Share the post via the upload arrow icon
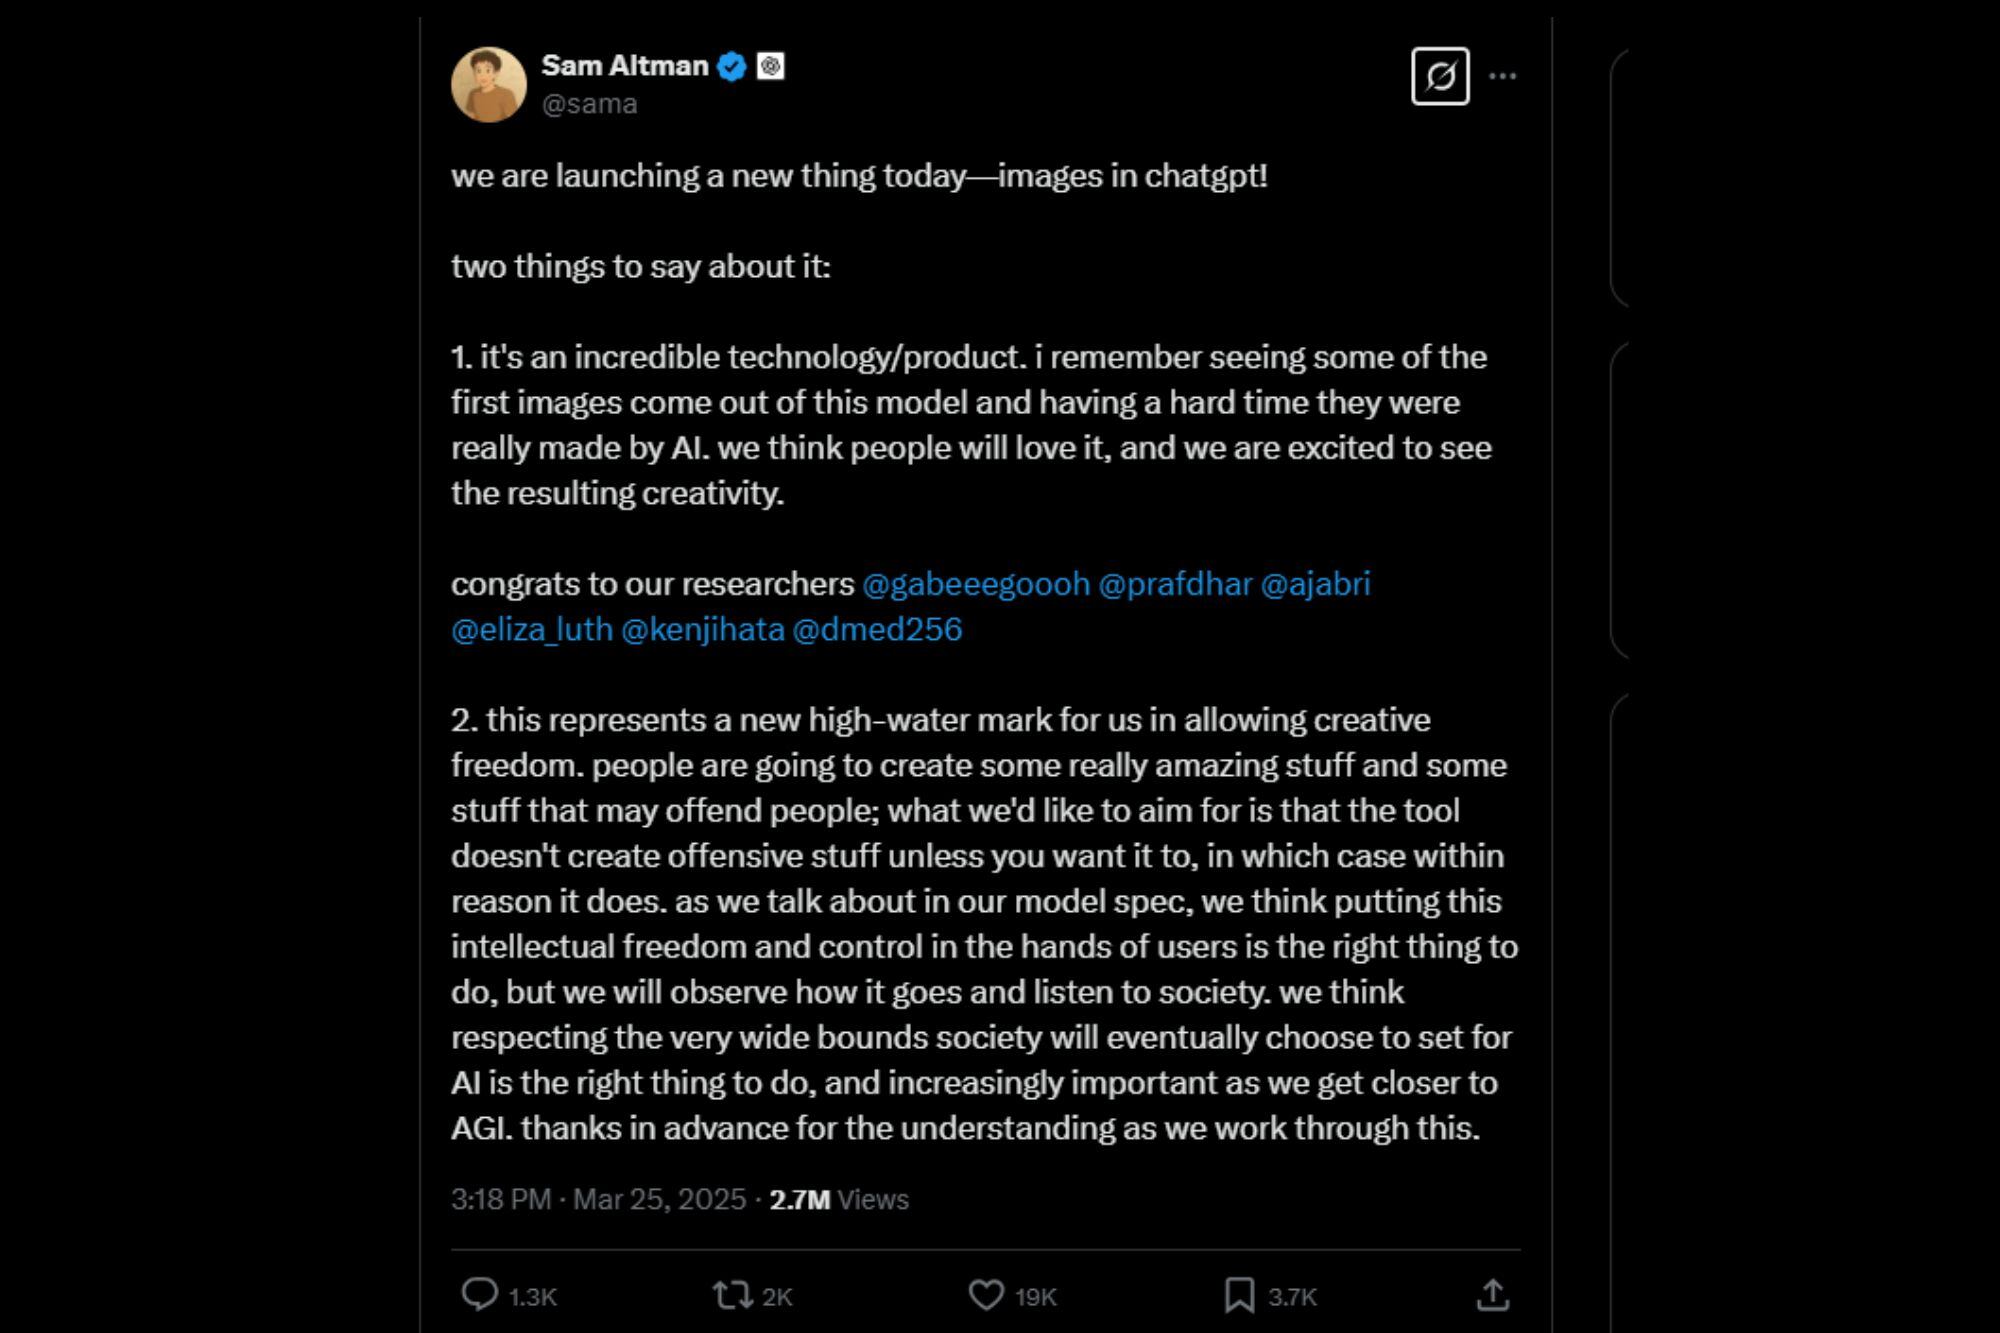 [x=1492, y=1295]
